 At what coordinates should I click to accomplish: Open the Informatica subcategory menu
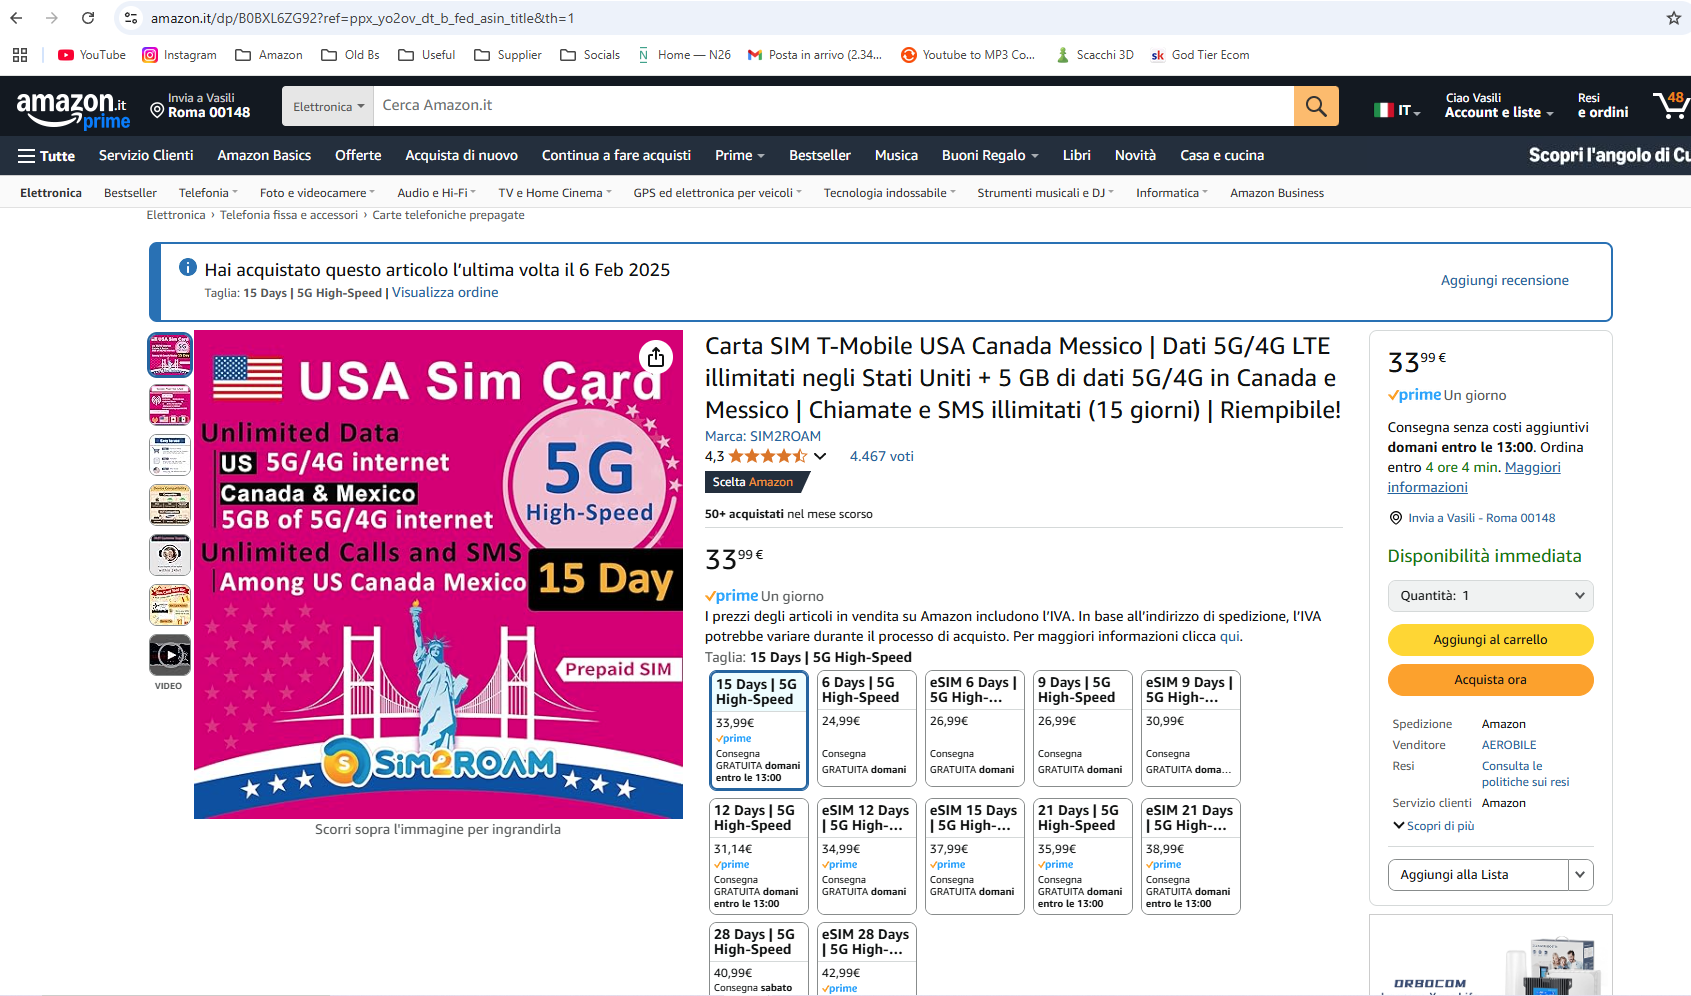tap(1171, 193)
